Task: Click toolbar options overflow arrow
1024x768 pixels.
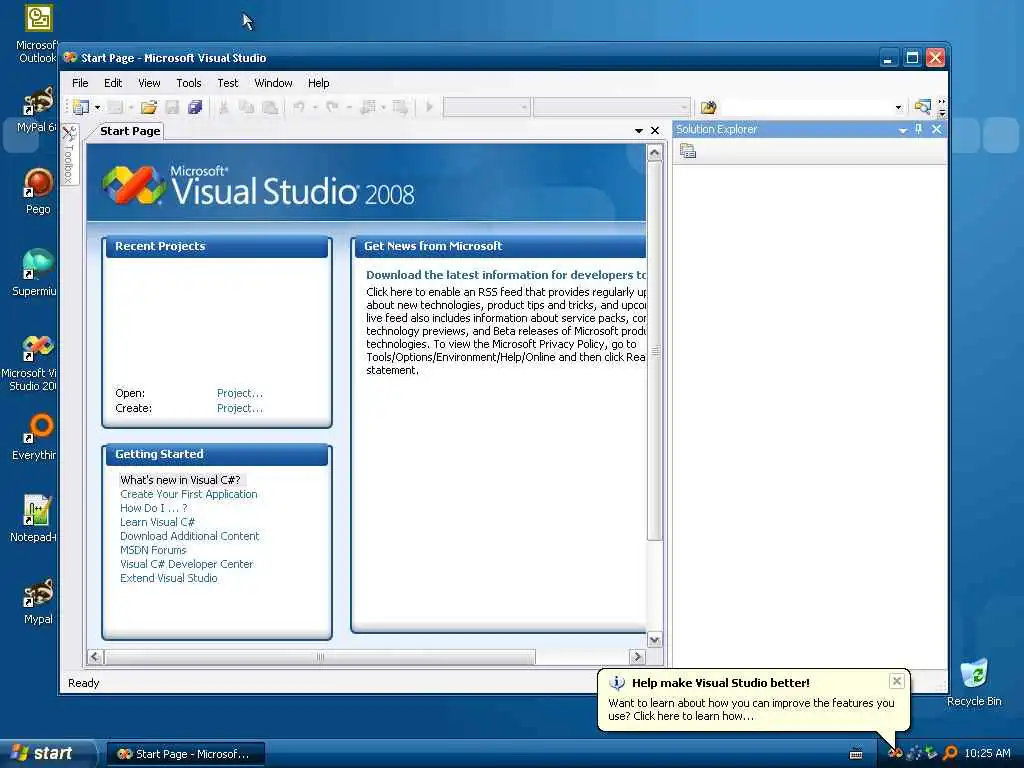Action: pos(942,107)
